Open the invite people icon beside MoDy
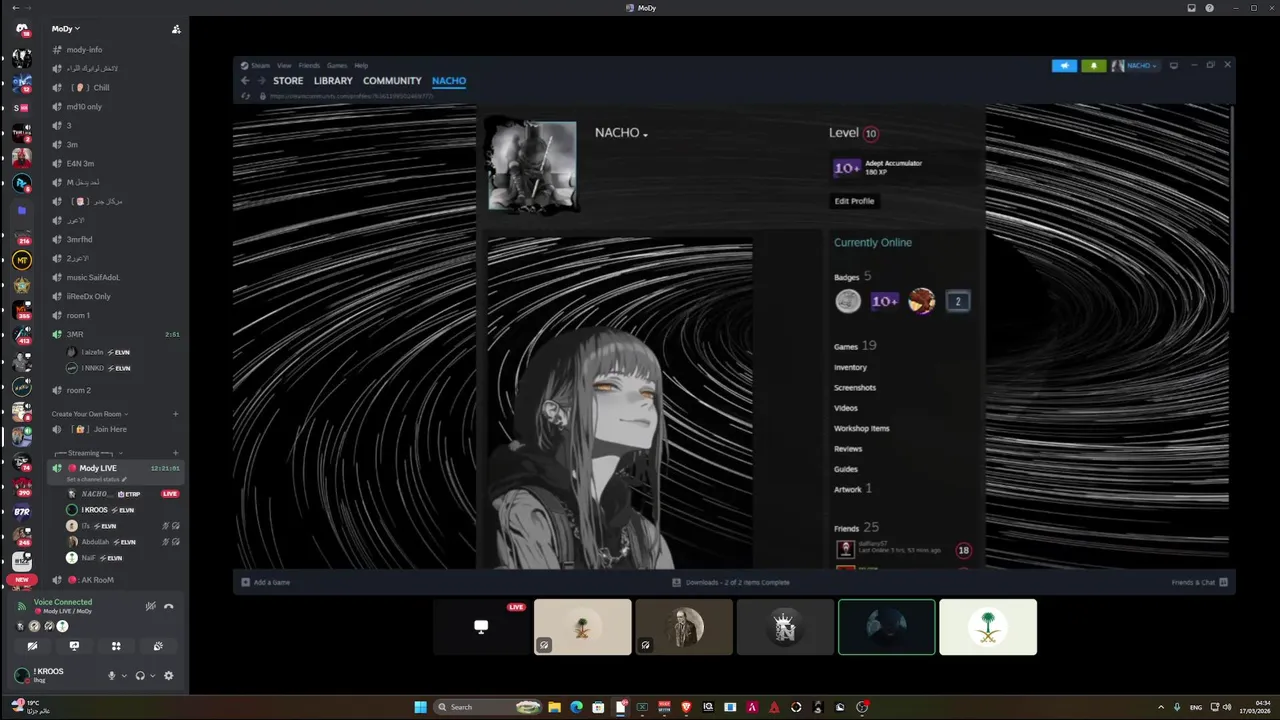1280x720 pixels. click(176, 29)
